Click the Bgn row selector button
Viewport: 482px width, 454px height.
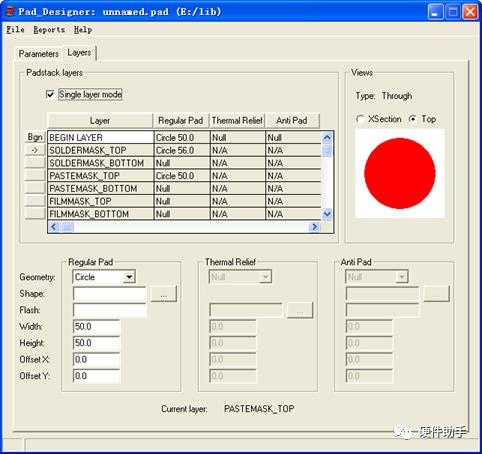[35, 137]
